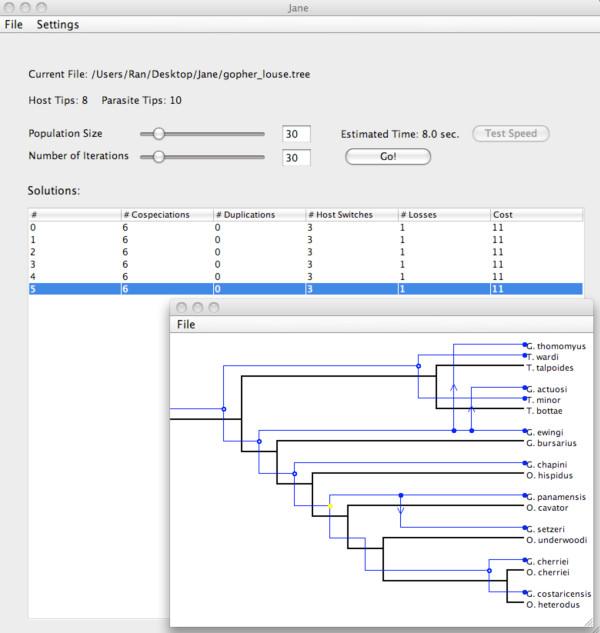Click the Go! button

(387, 156)
